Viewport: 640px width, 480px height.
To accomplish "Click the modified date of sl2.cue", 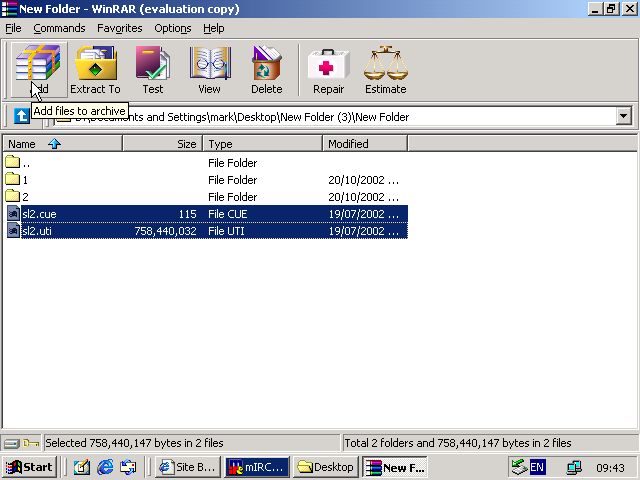I will (363, 214).
